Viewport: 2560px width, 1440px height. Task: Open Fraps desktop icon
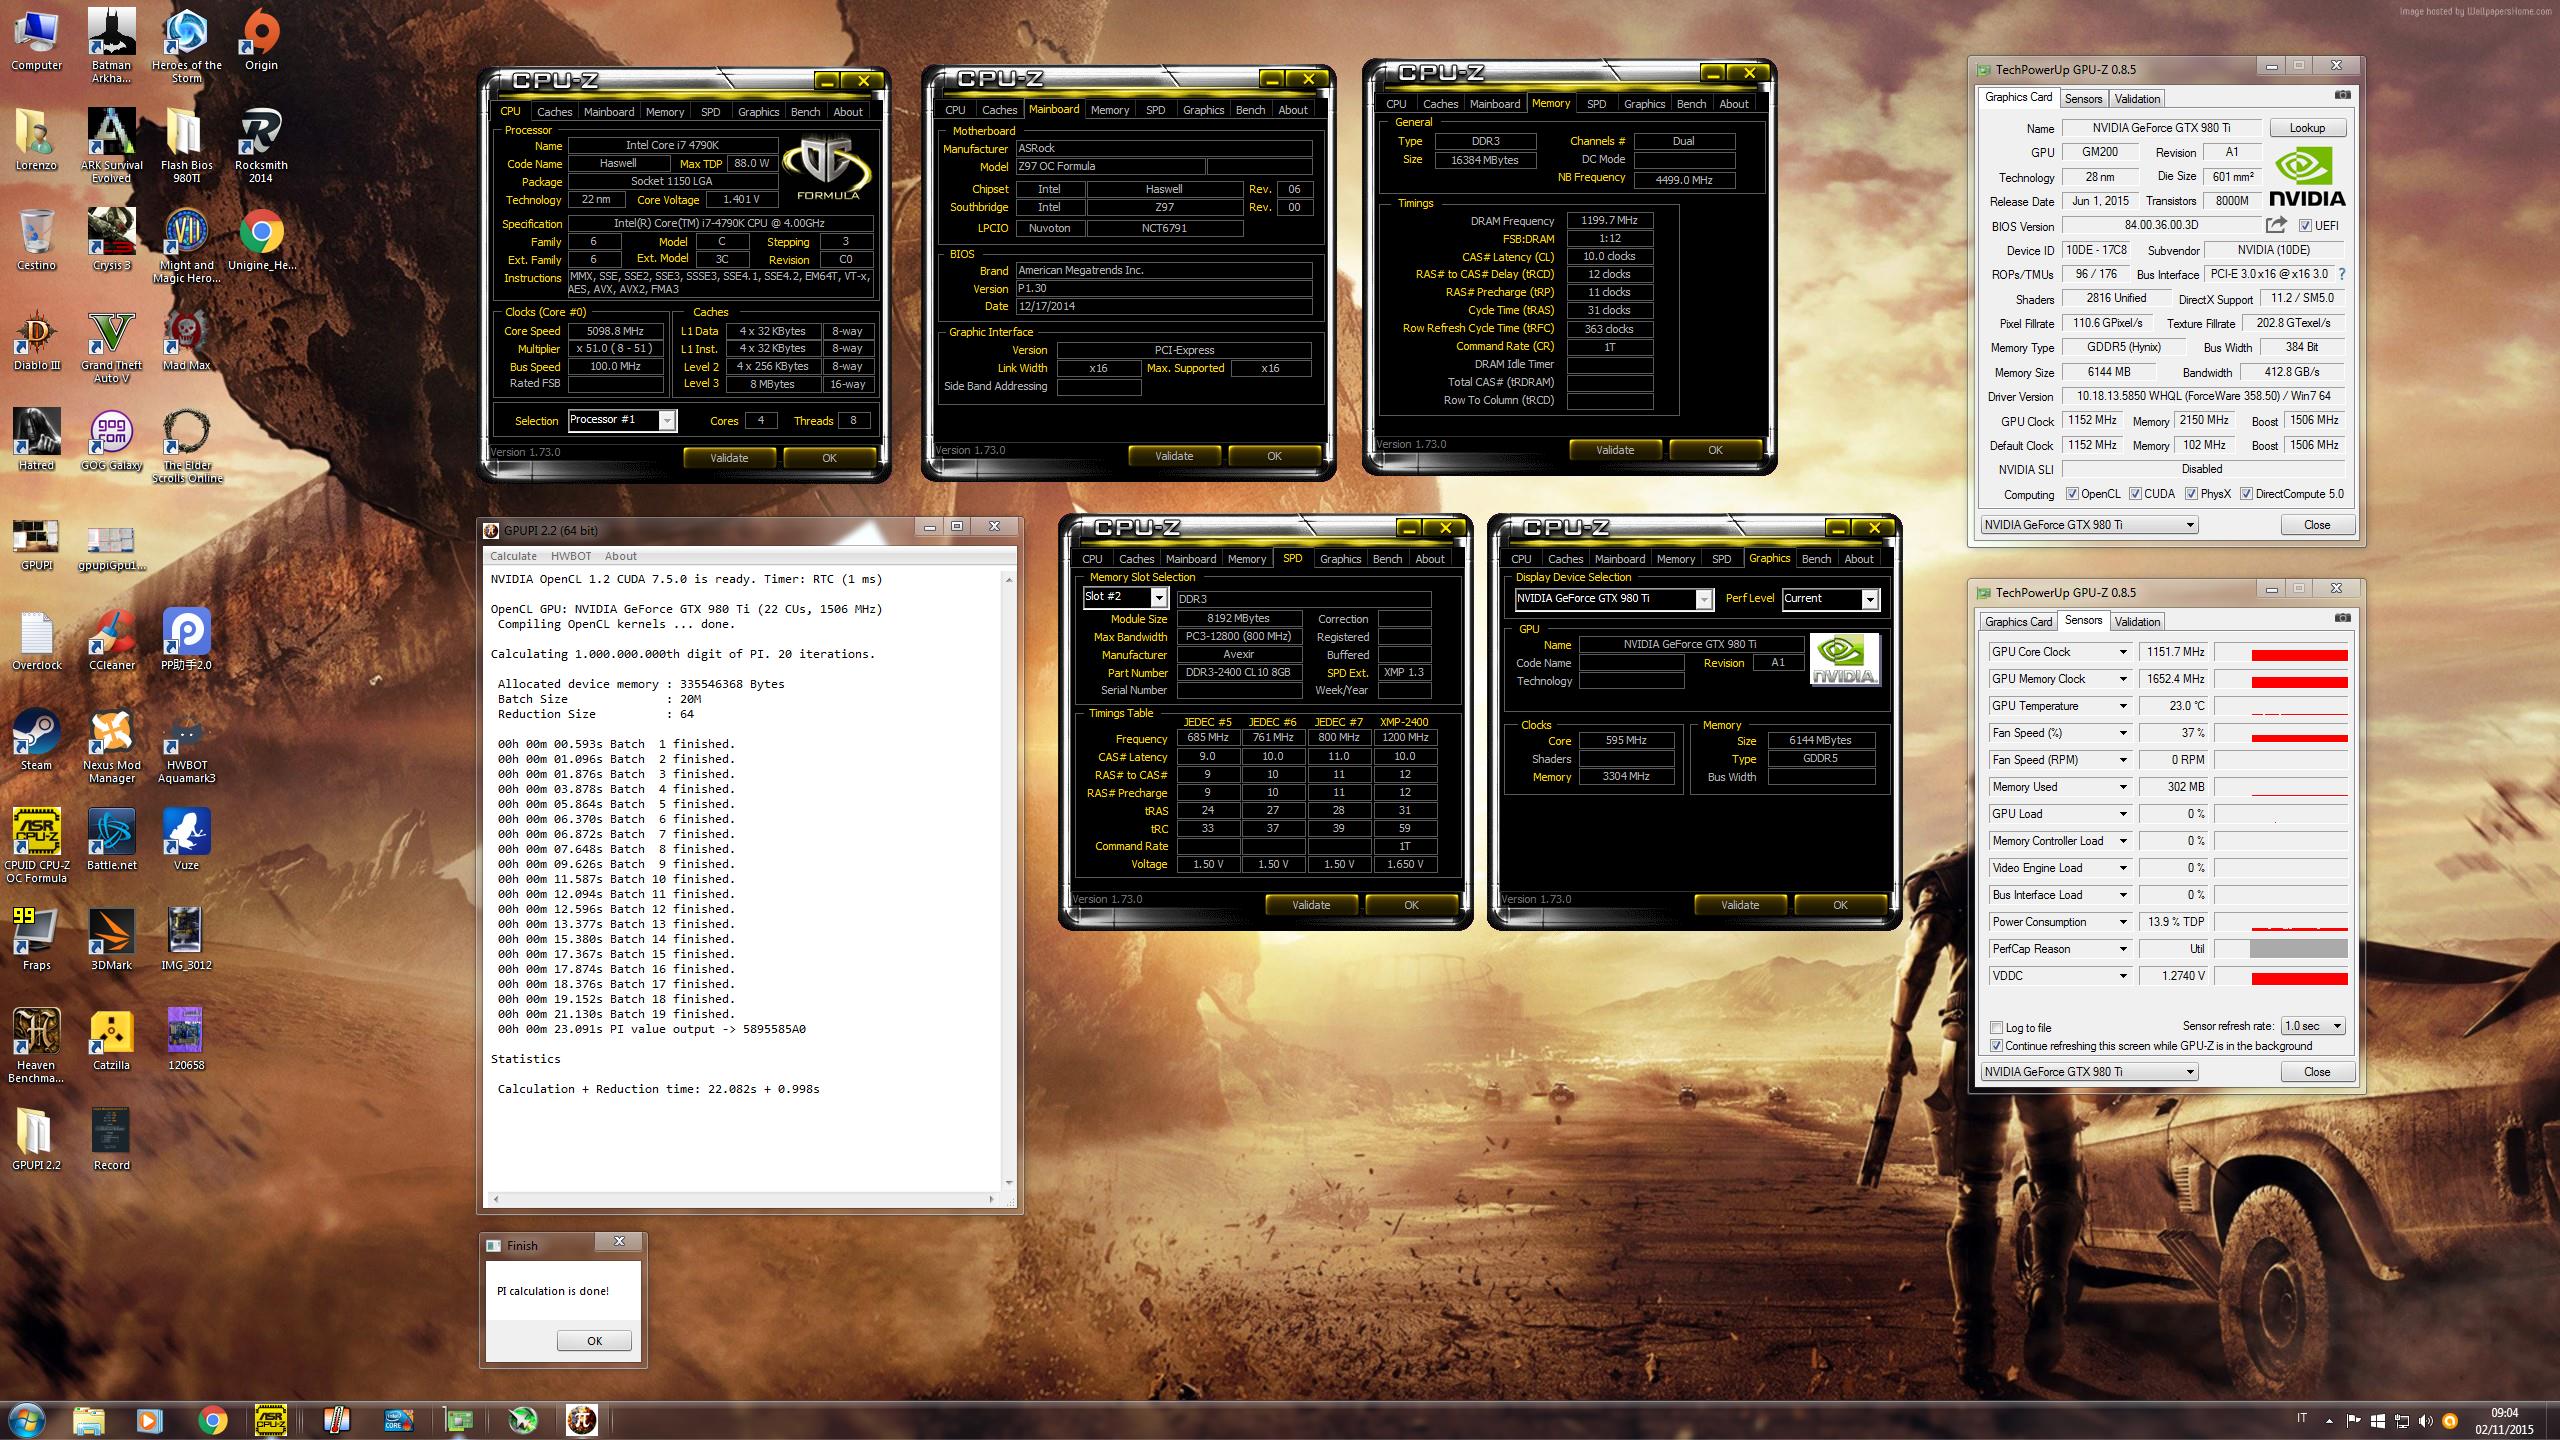[36, 938]
